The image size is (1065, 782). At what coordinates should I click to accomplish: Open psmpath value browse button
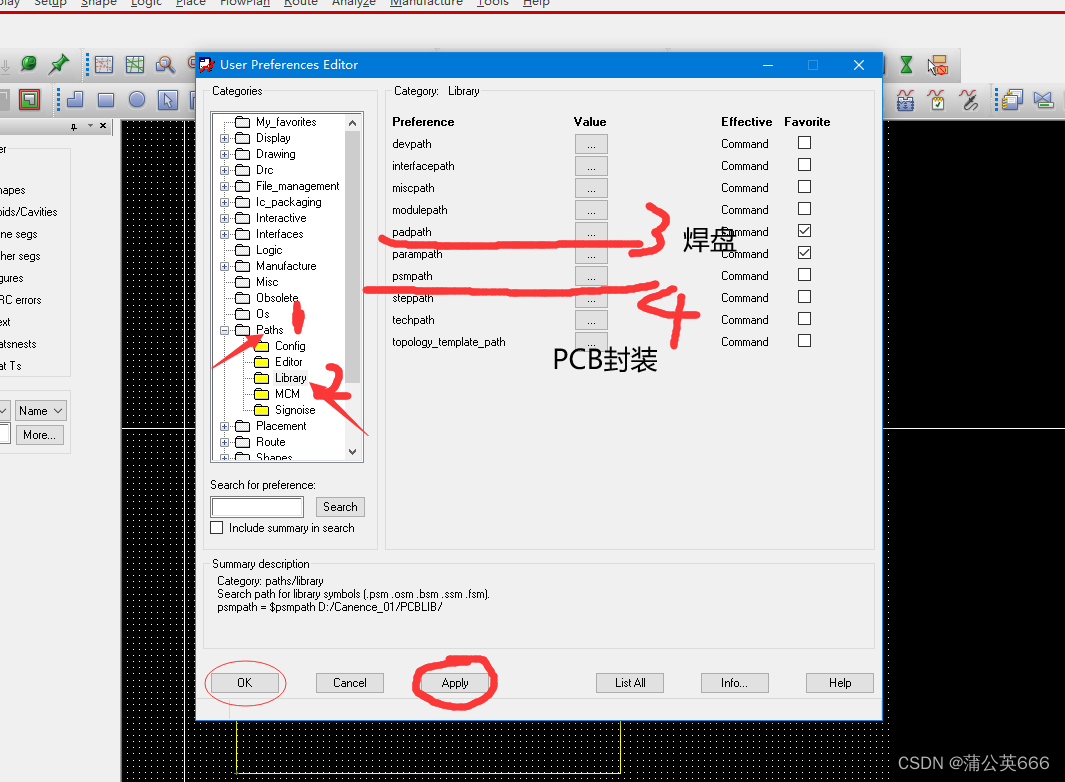[591, 276]
